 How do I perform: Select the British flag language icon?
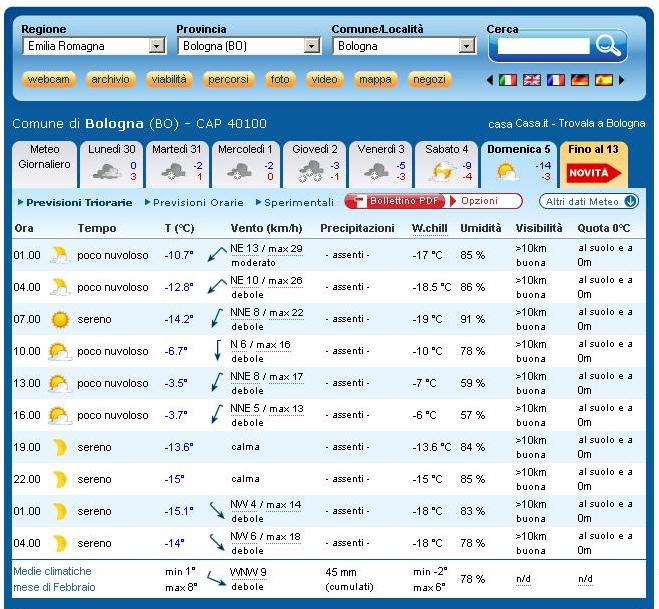click(532, 80)
